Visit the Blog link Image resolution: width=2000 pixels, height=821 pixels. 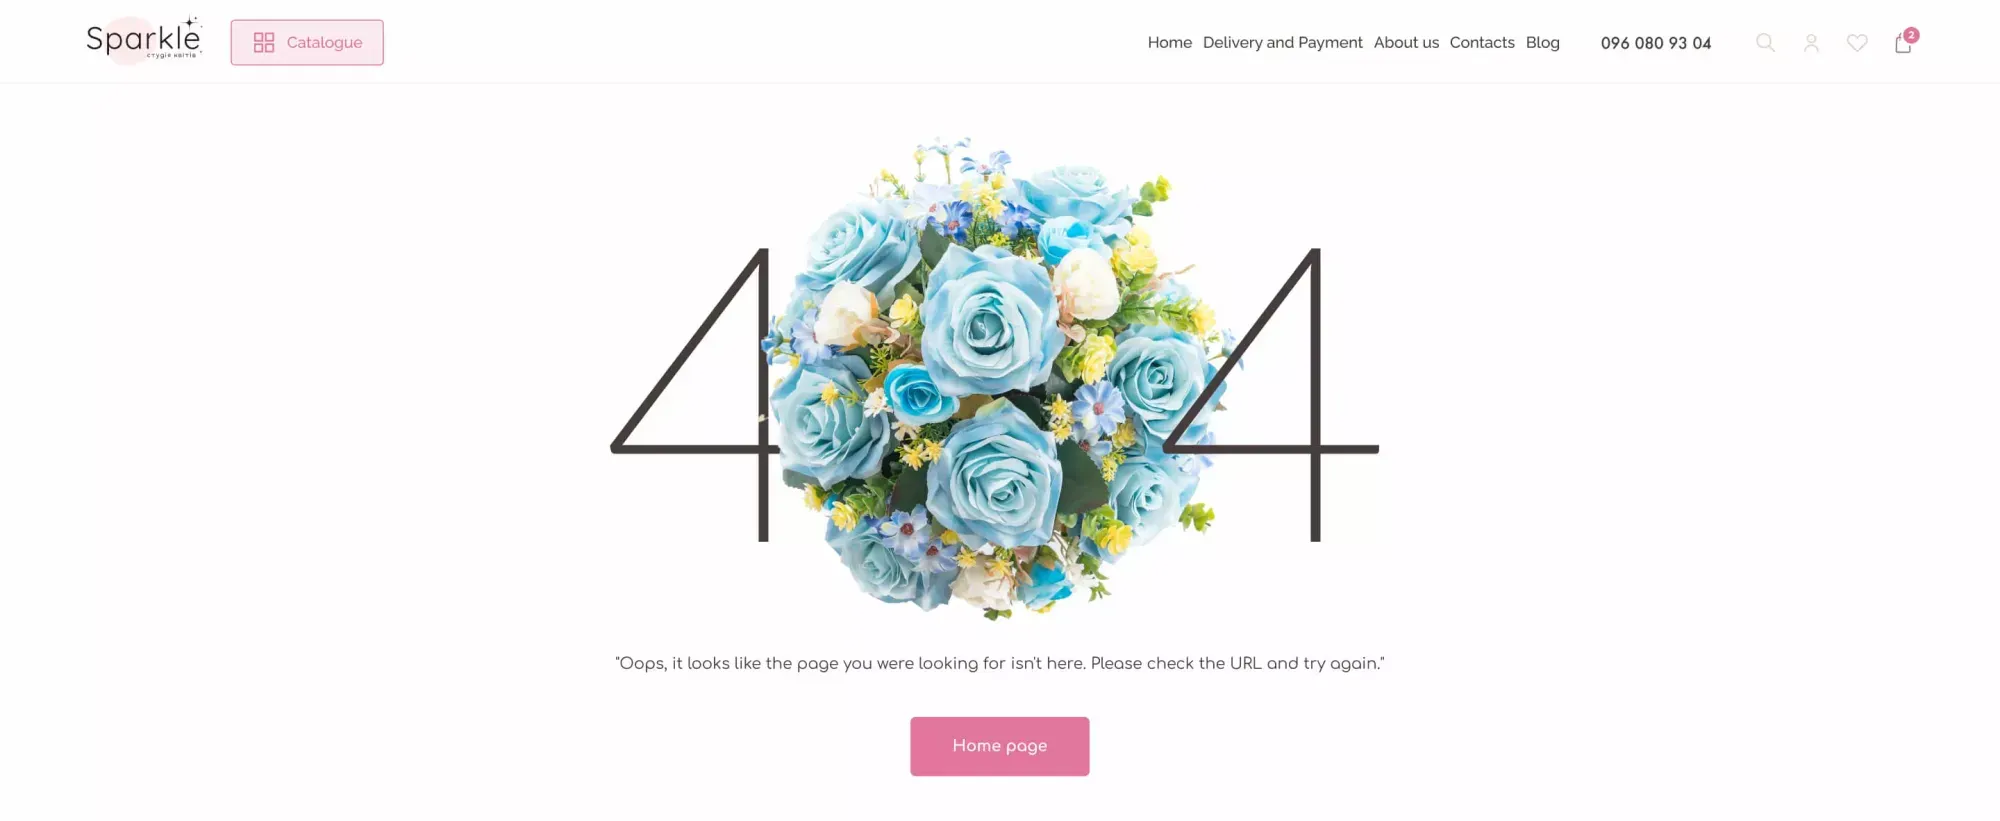click(1542, 42)
